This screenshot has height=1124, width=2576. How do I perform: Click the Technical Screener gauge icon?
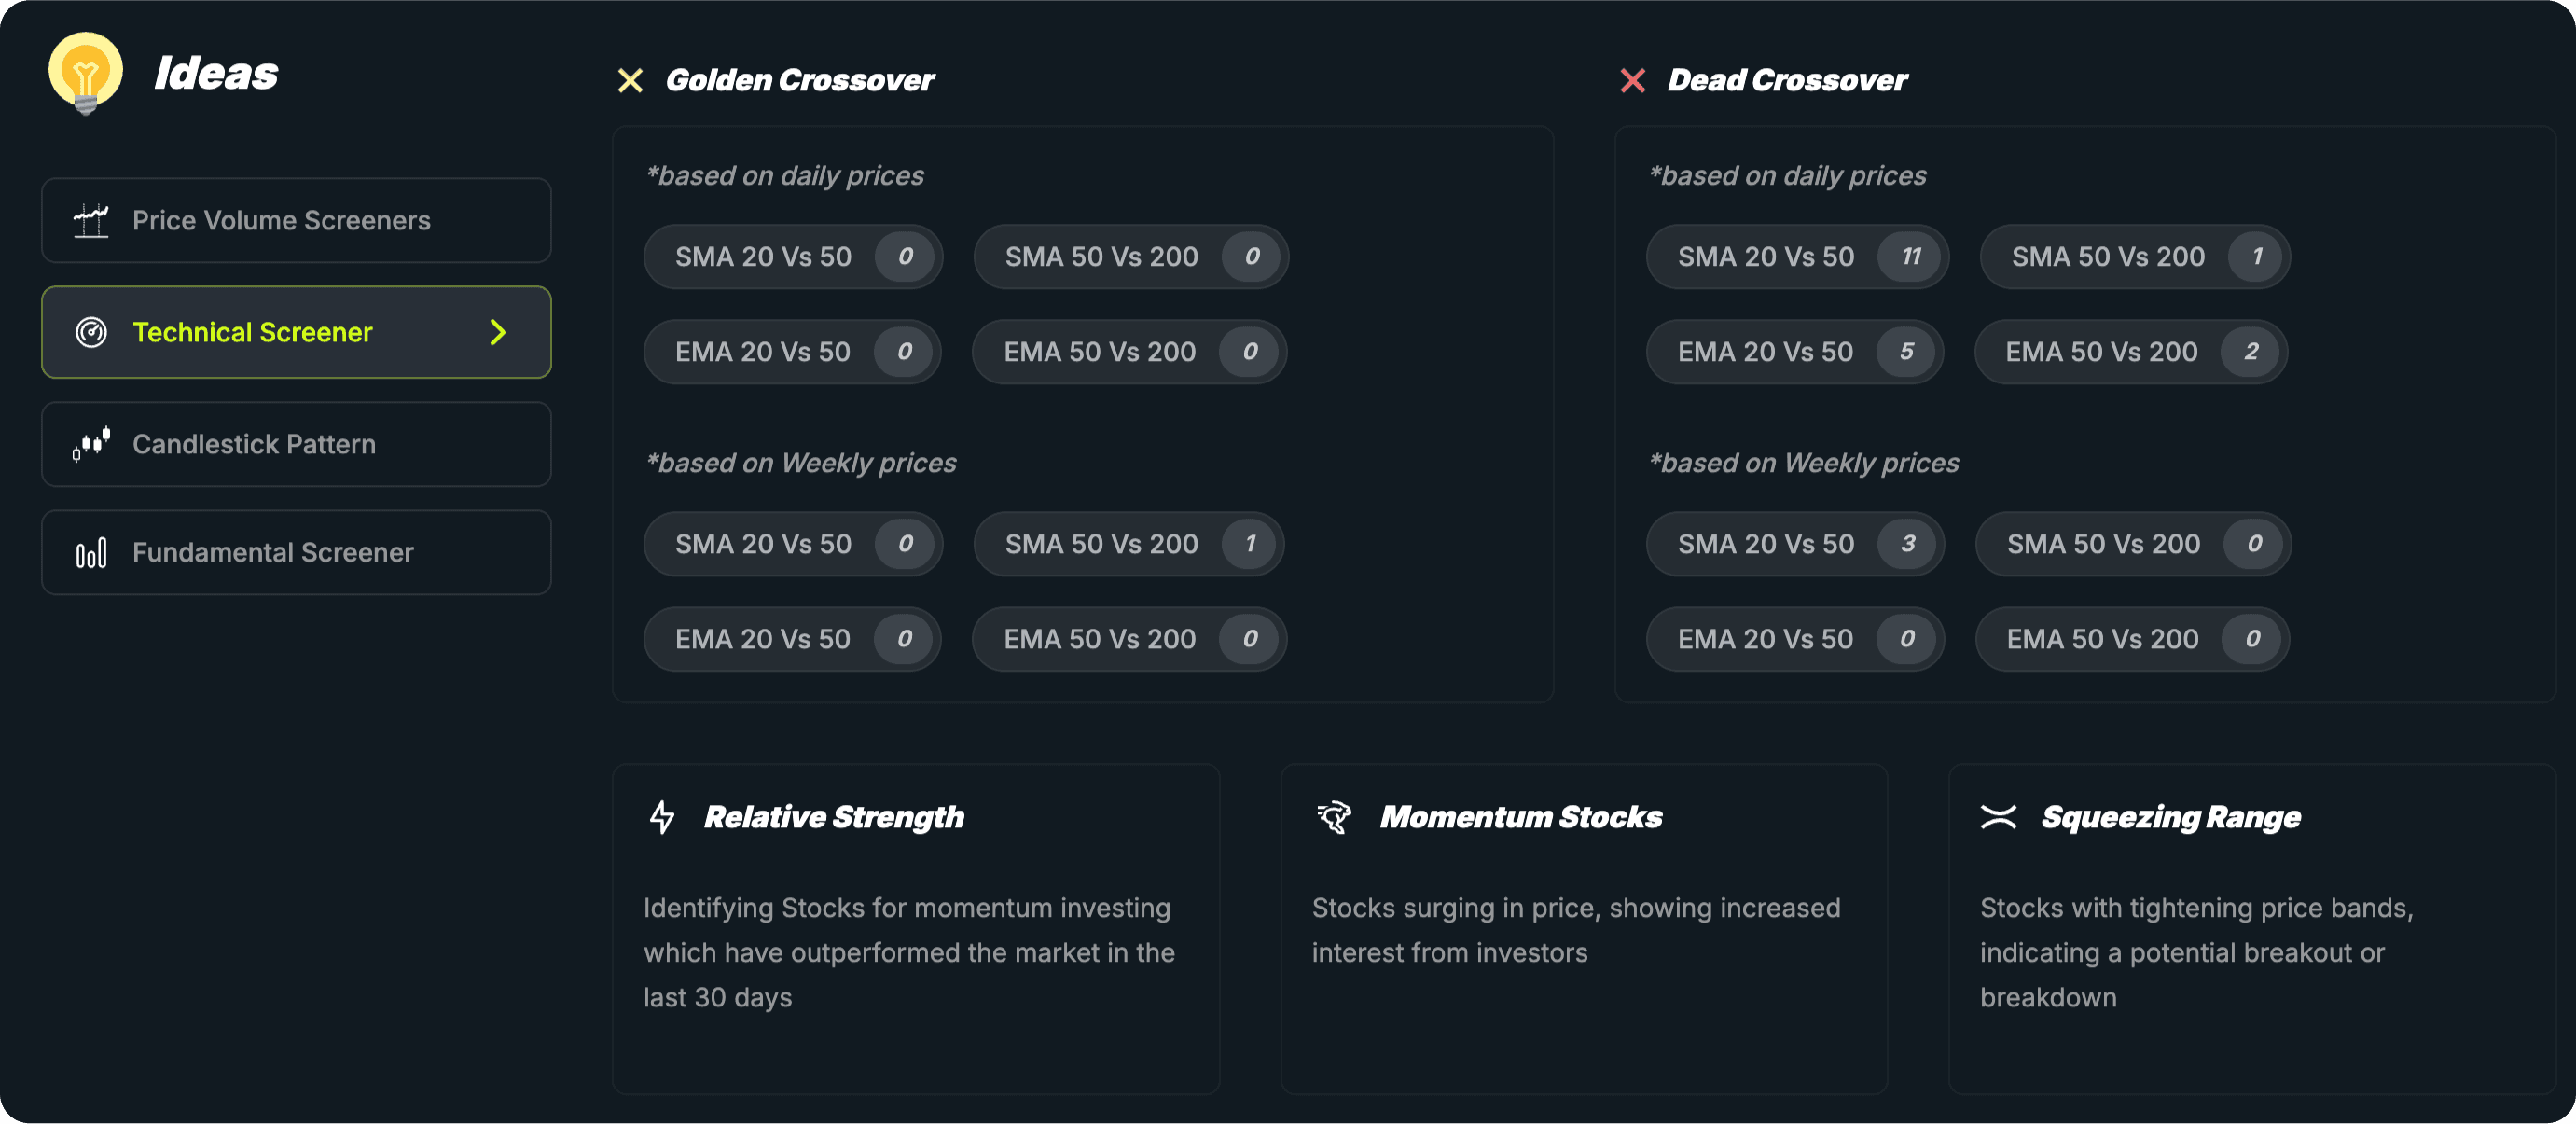tap(92, 332)
